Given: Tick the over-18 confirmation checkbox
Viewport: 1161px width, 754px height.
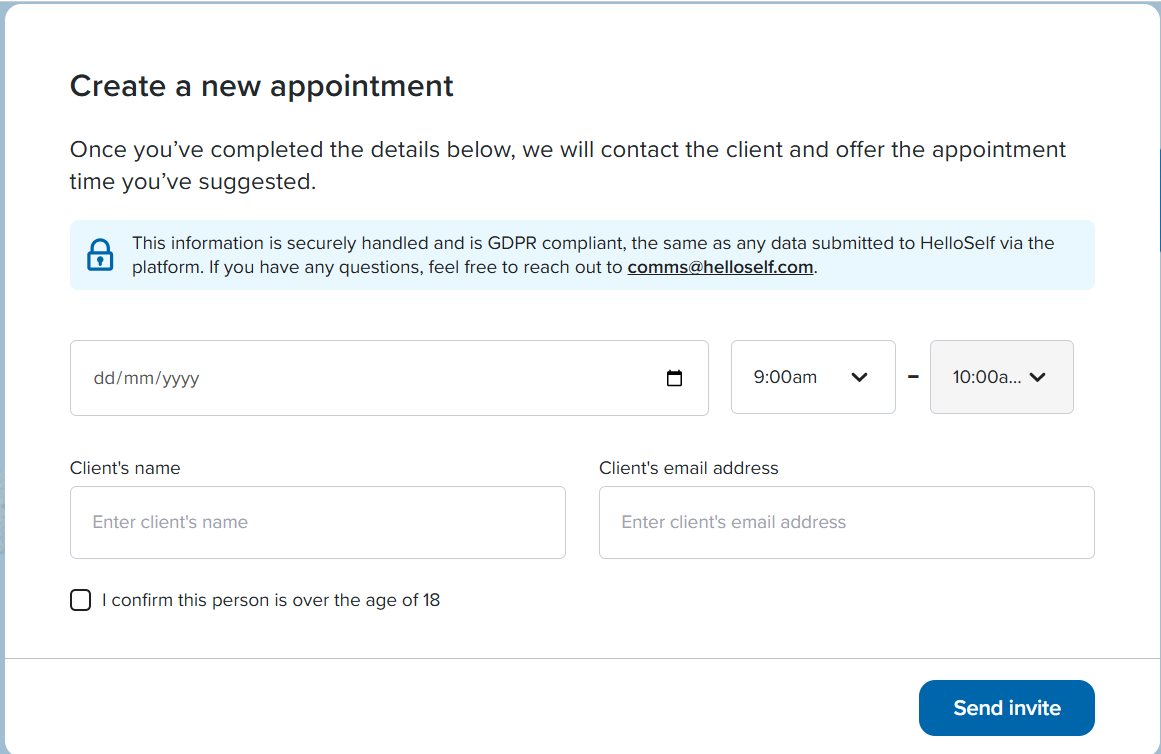Looking at the screenshot, I should click(x=81, y=600).
